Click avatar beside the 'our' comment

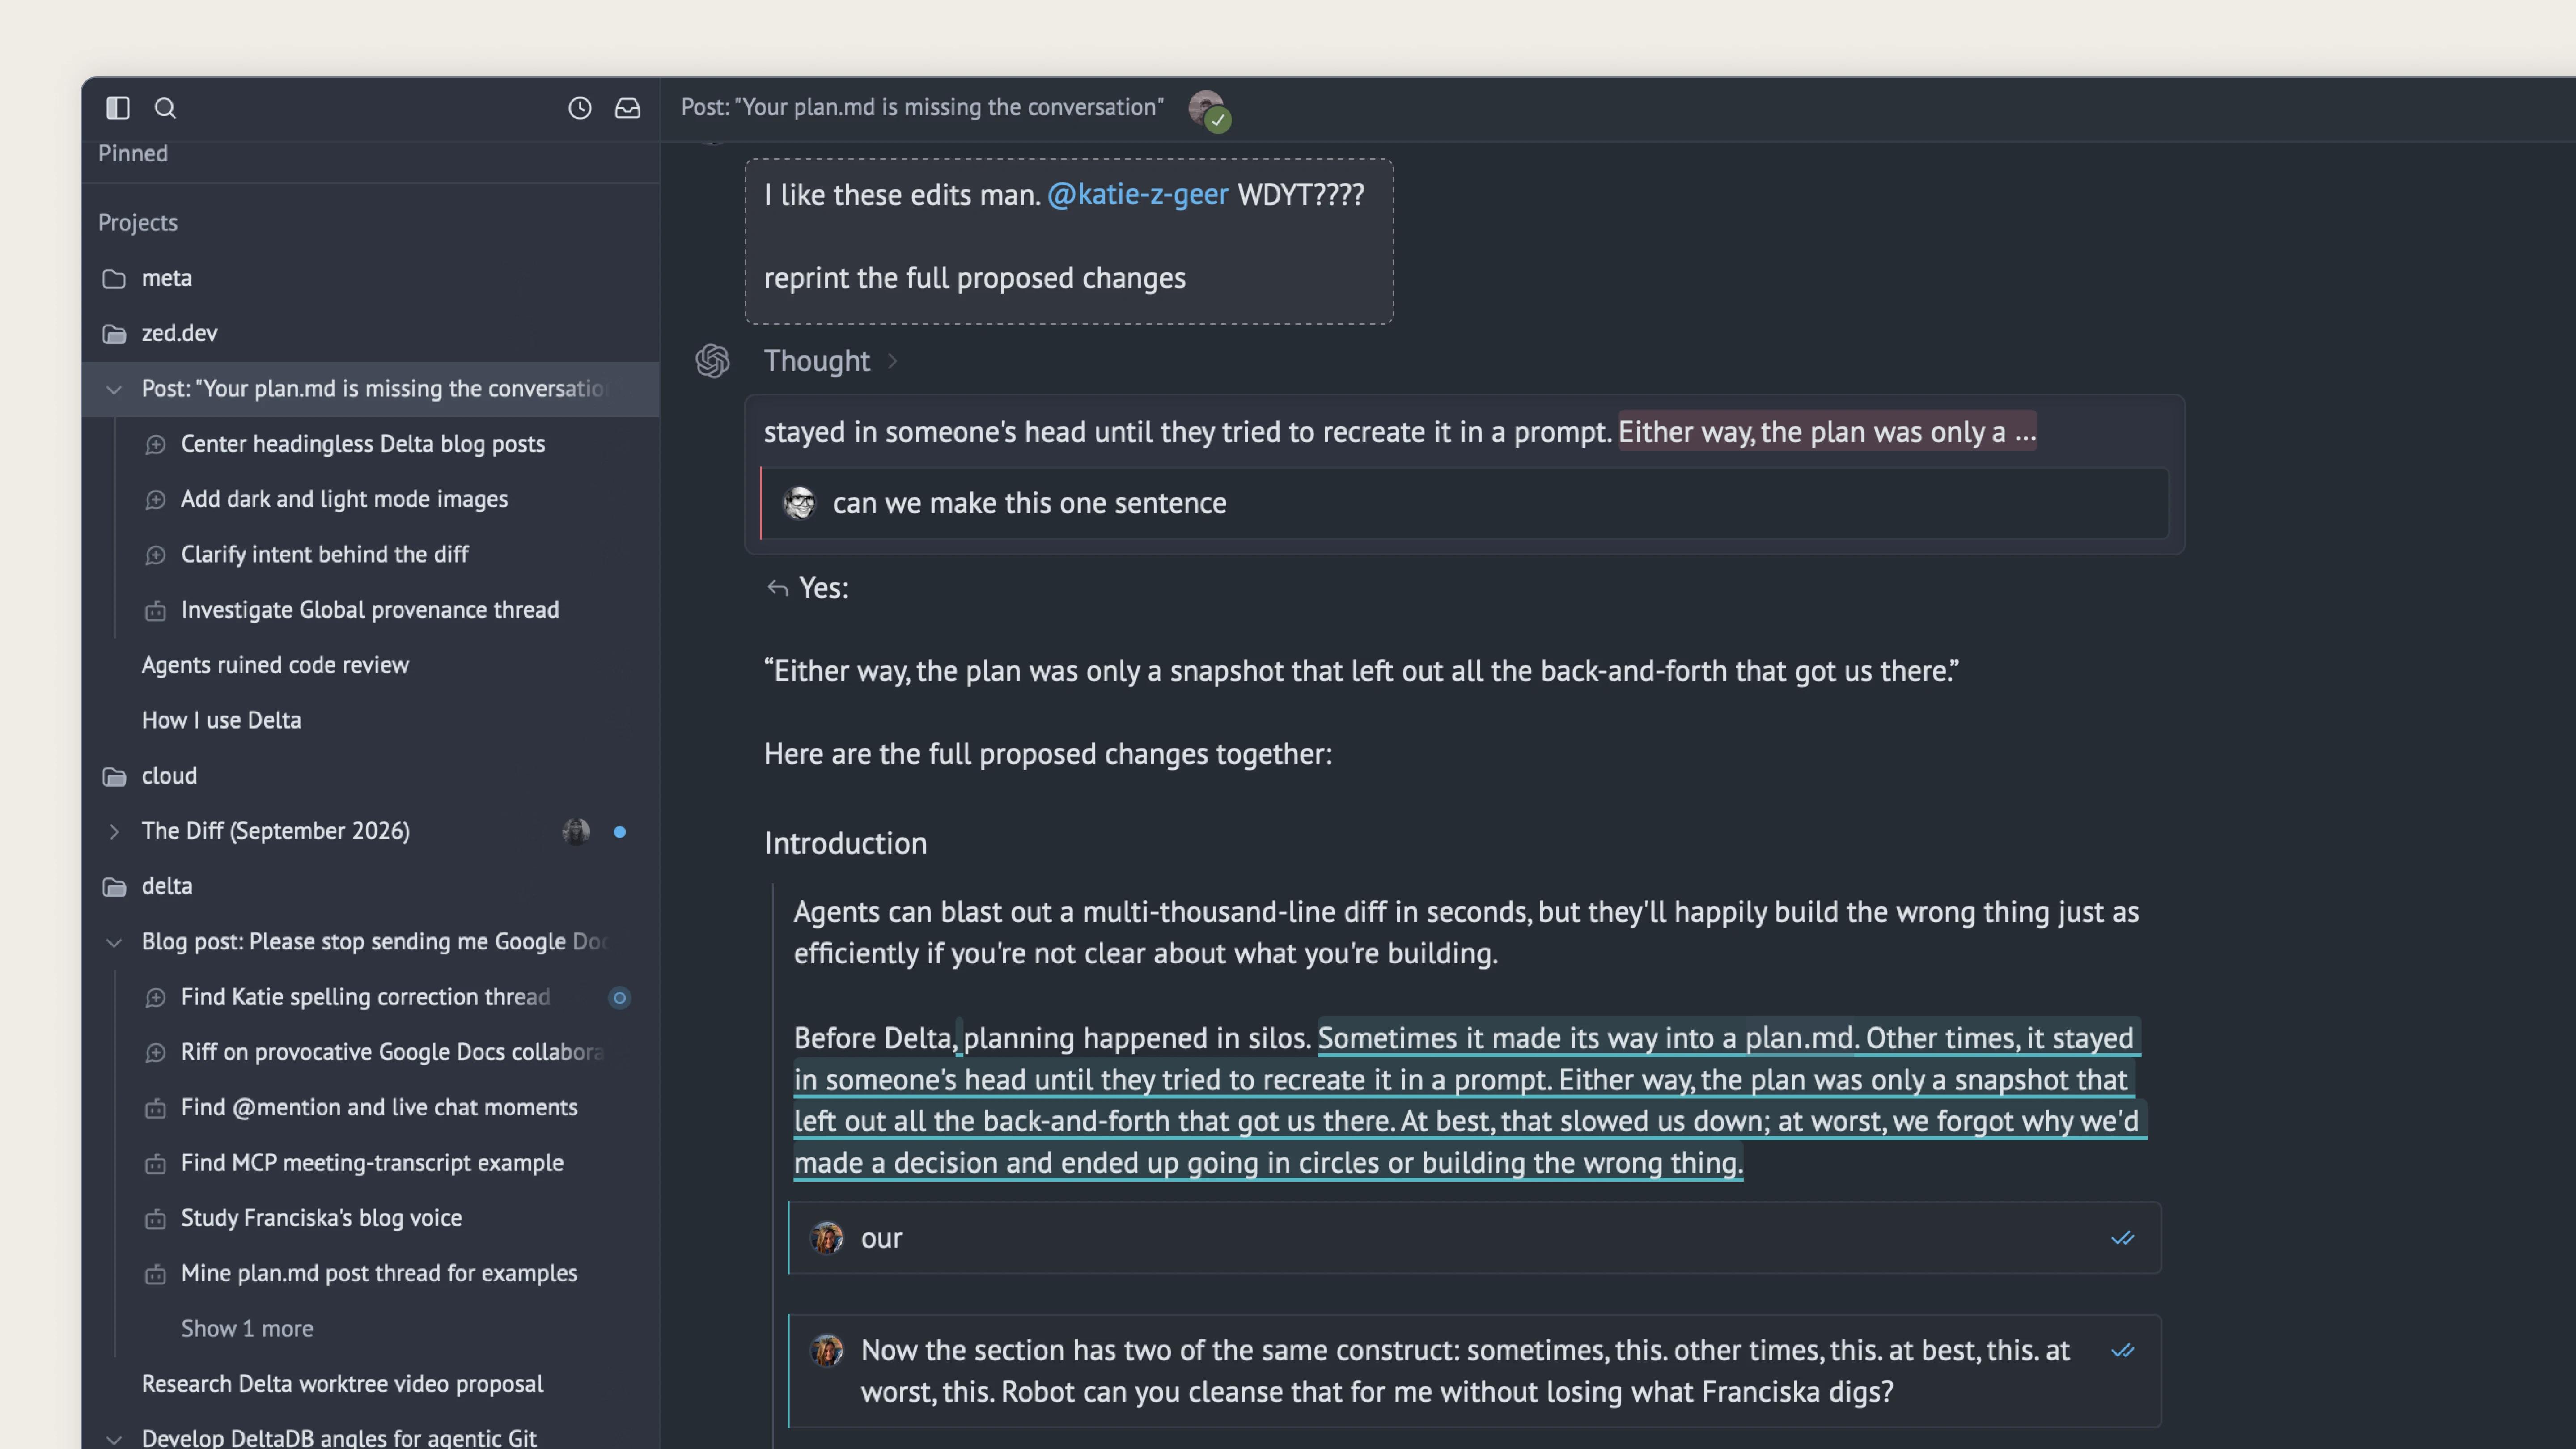click(x=827, y=1238)
